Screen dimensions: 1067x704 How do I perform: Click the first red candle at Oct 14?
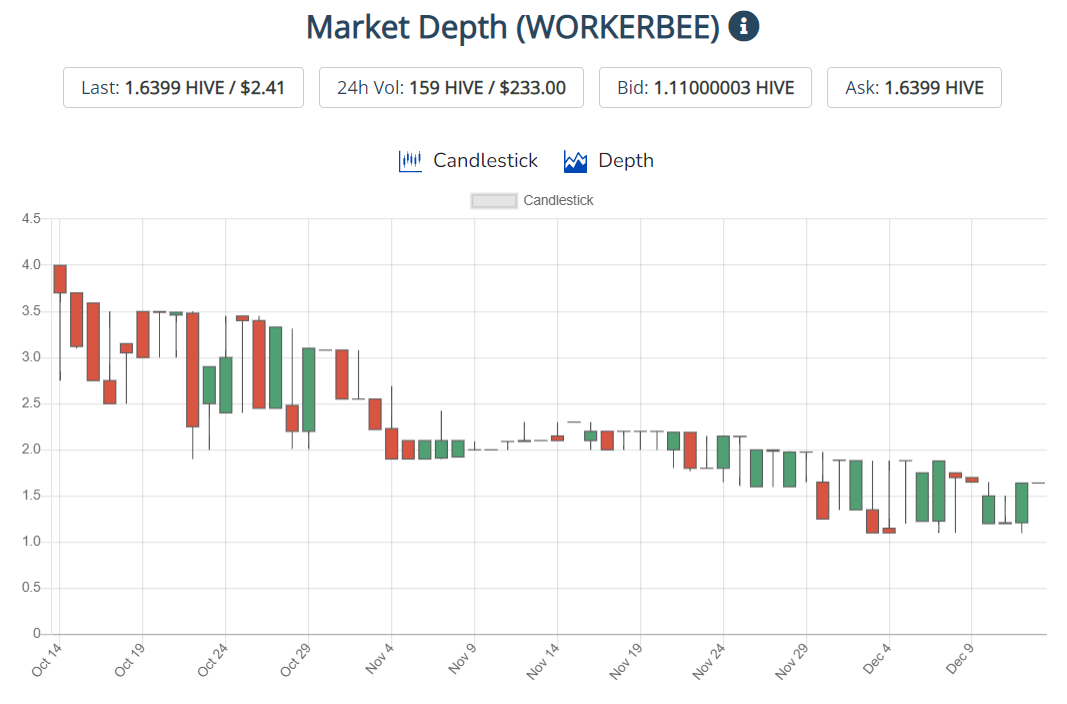[60, 279]
